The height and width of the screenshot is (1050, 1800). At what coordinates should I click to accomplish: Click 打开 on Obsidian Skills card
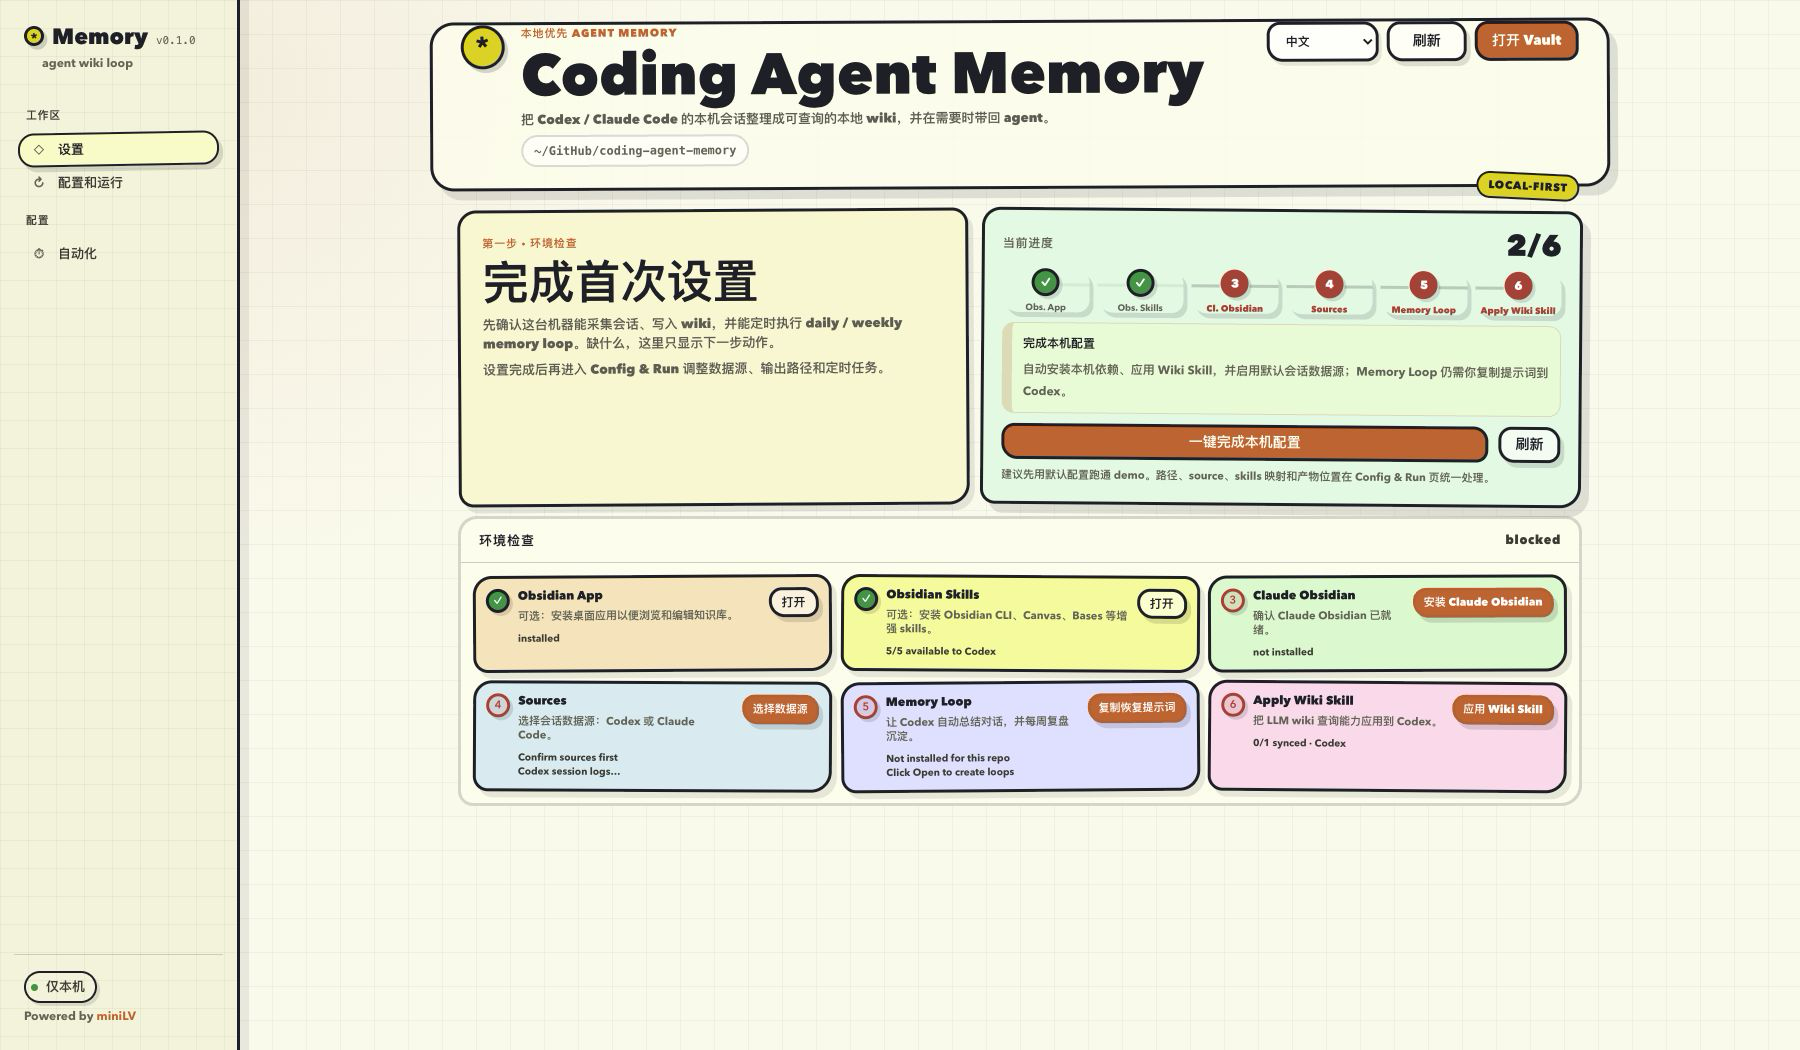pos(1161,604)
